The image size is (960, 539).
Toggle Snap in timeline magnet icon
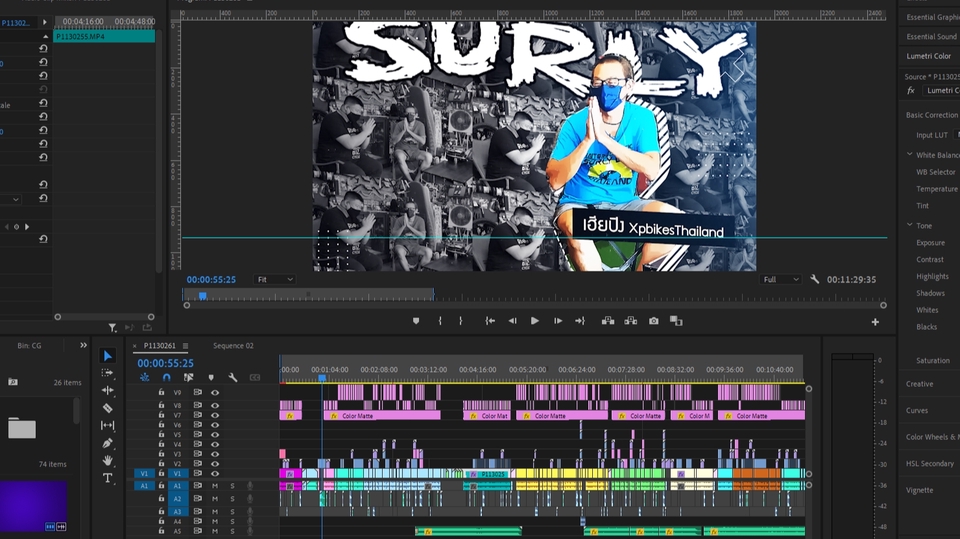(x=167, y=377)
